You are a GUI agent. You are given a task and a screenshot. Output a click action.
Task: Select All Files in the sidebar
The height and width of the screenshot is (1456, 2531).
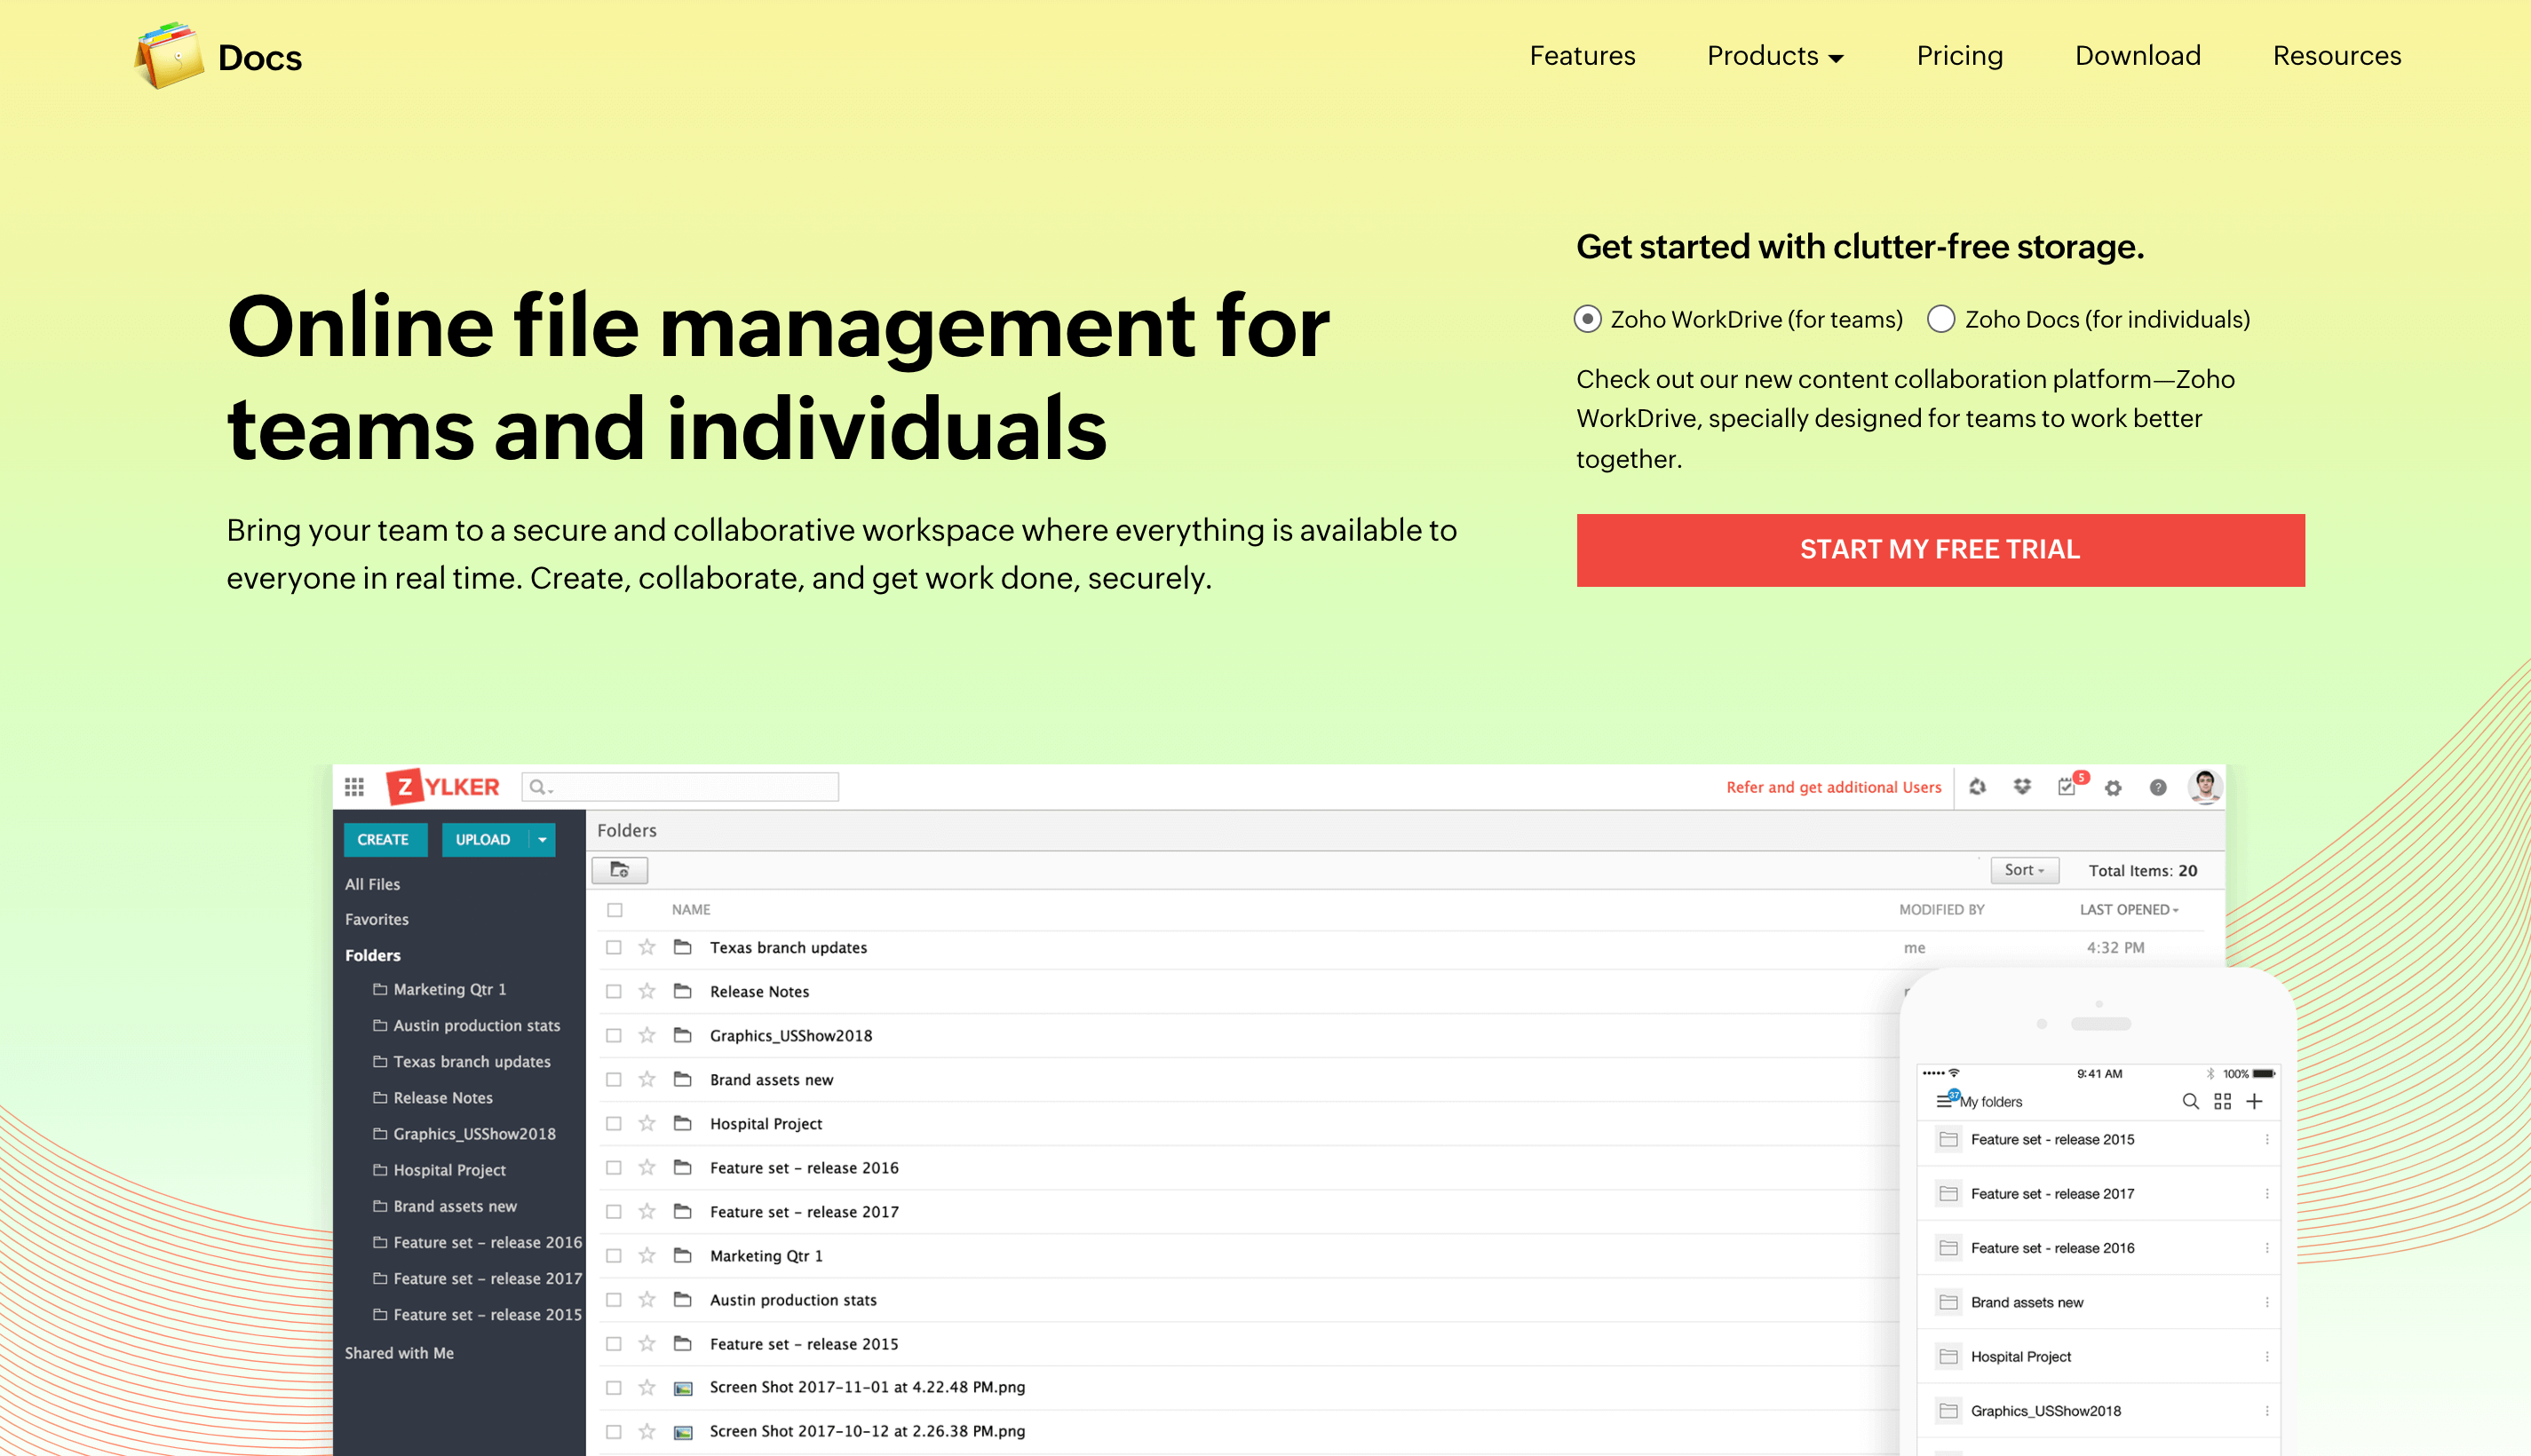372,884
